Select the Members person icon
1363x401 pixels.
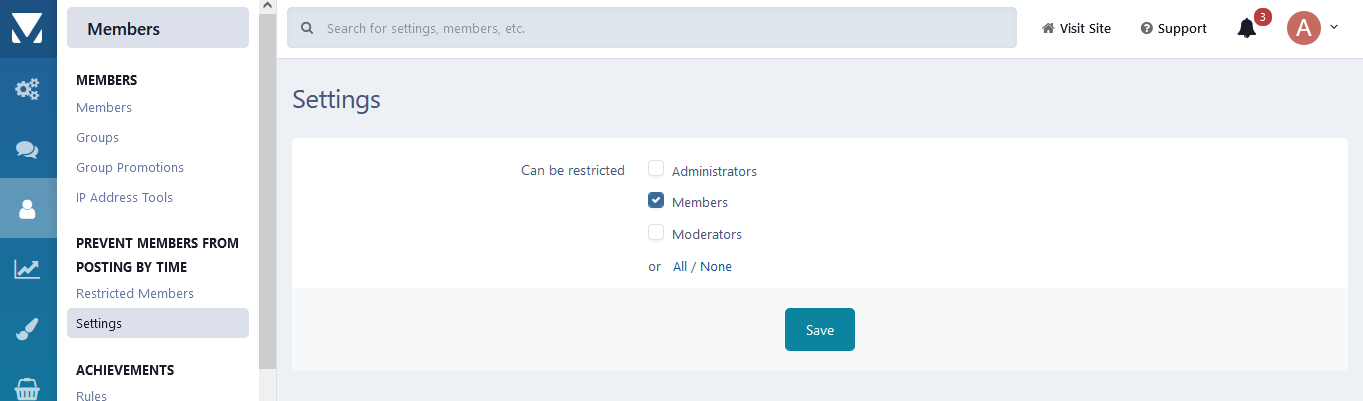(x=27, y=209)
